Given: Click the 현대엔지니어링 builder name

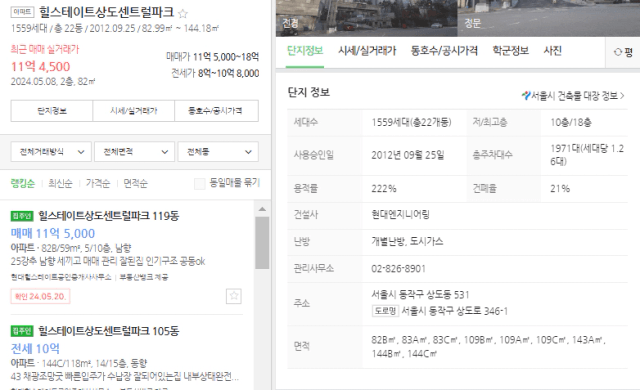Looking at the screenshot, I should point(400,215).
